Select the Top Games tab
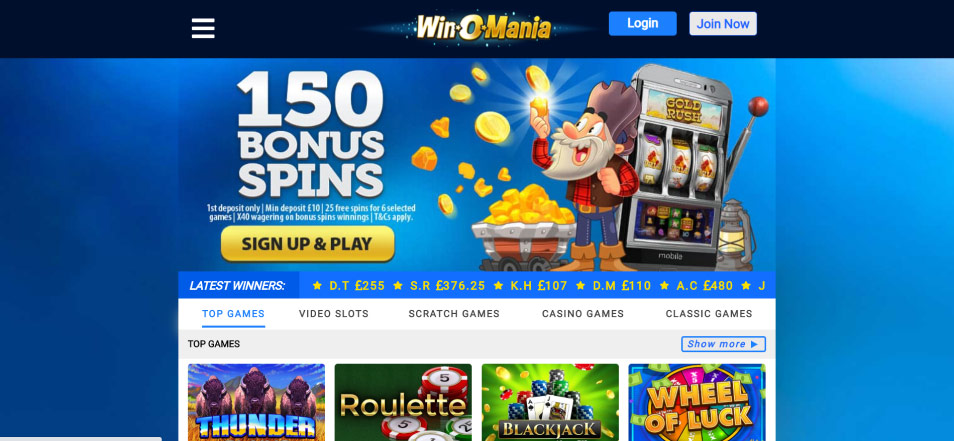 pos(234,314)
